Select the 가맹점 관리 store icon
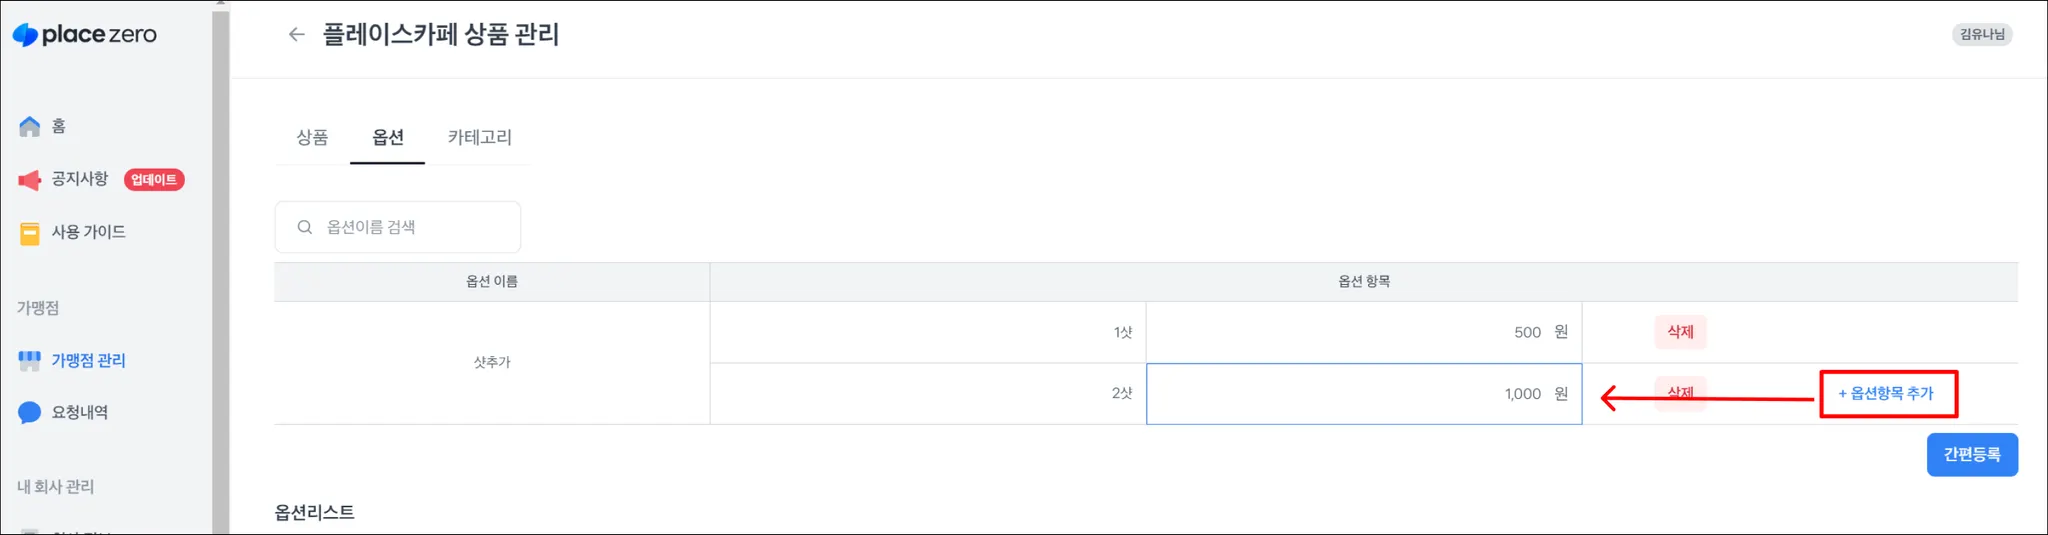The width and height of the screenshot is (2048, 535). click(30, 360)
